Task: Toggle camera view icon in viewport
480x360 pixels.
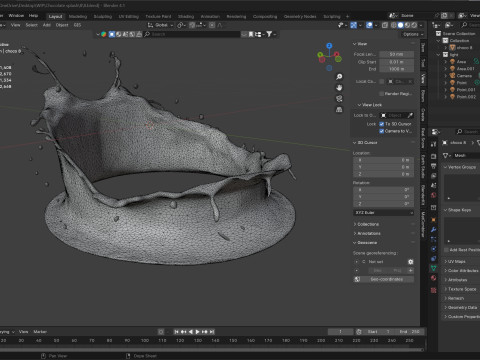Action: [339, 99]
